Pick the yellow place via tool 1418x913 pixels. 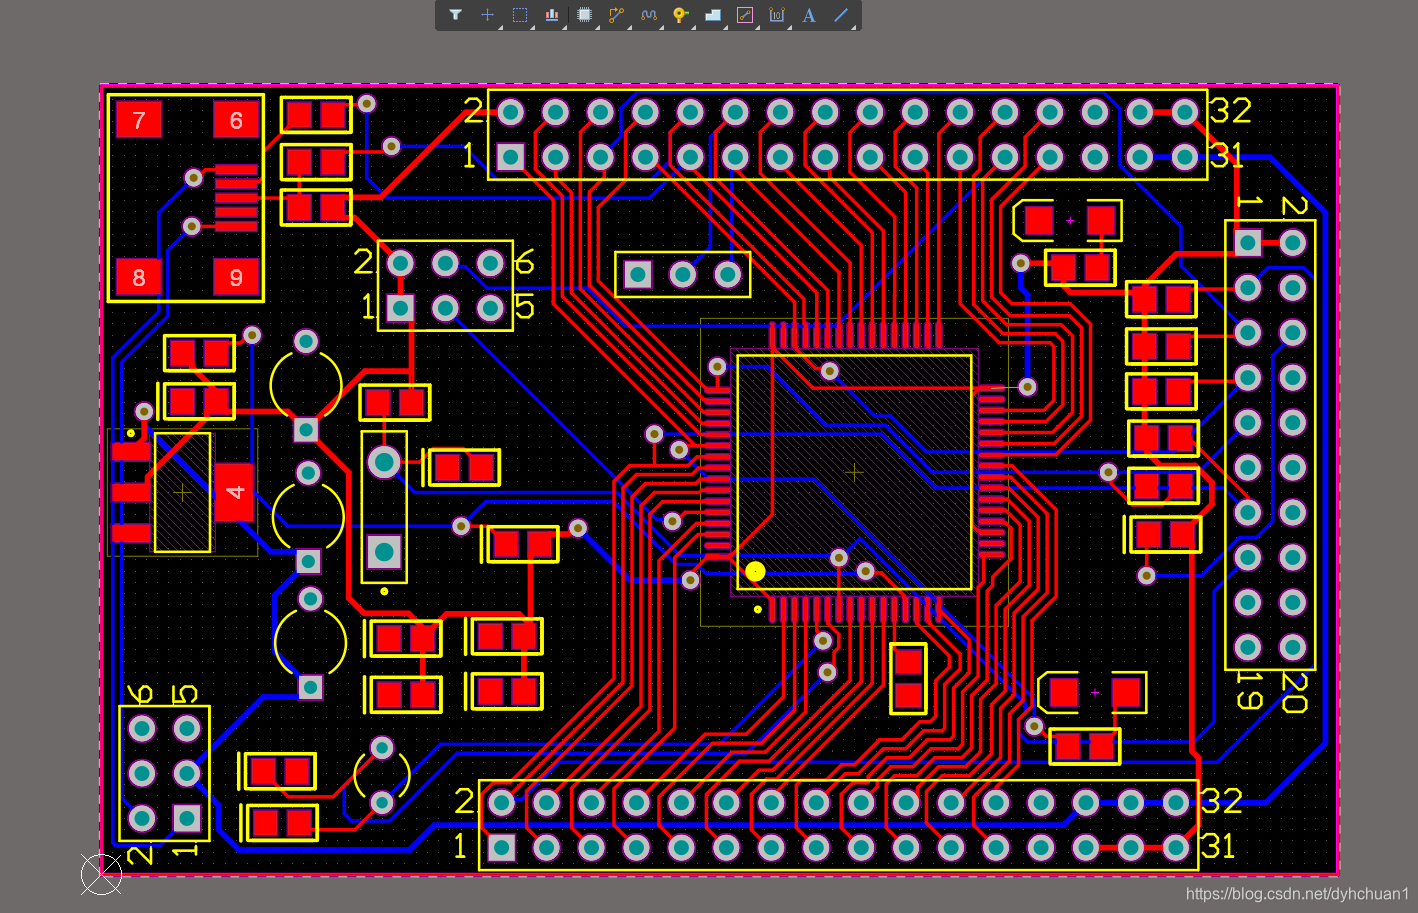tap(680, 15)
